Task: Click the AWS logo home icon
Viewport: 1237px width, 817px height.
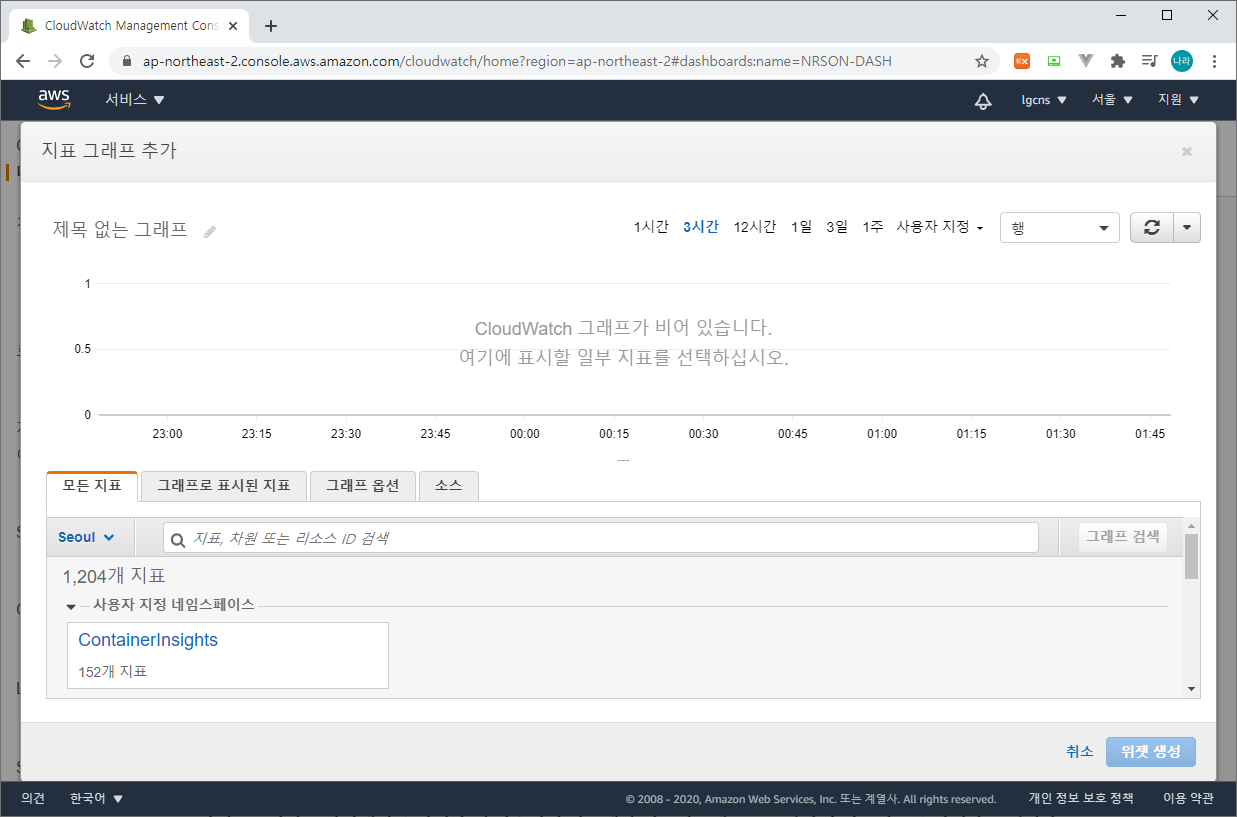Action: (54, 99)
